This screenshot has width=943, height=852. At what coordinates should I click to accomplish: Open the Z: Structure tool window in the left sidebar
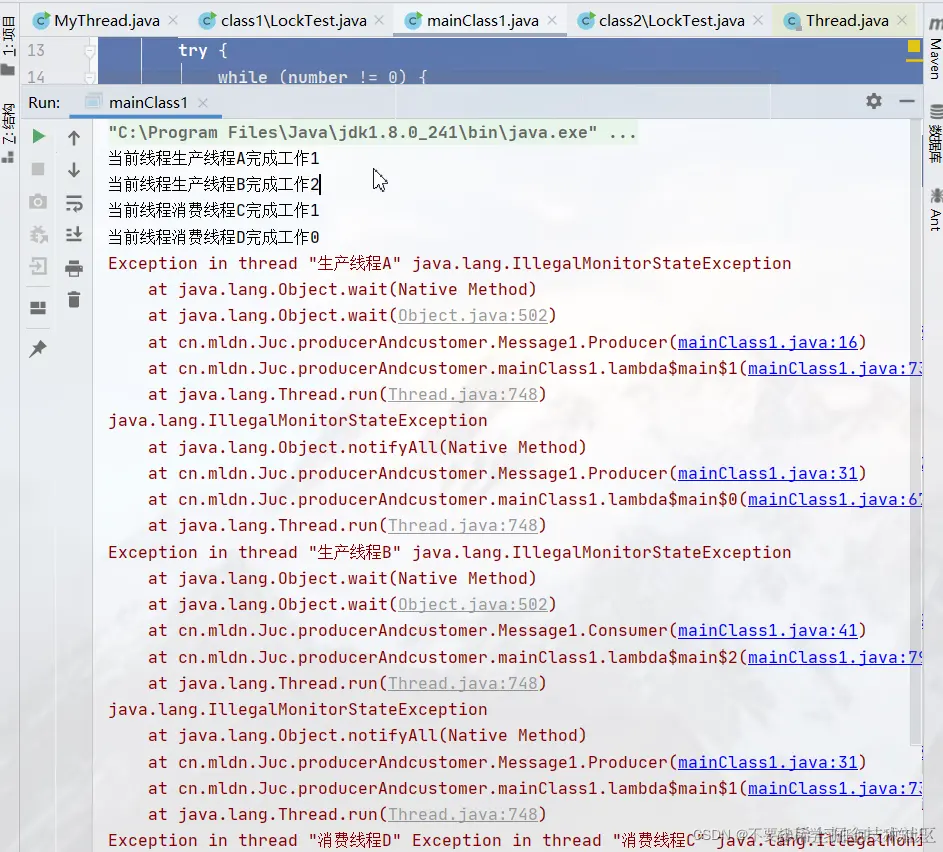pos(8,132)
